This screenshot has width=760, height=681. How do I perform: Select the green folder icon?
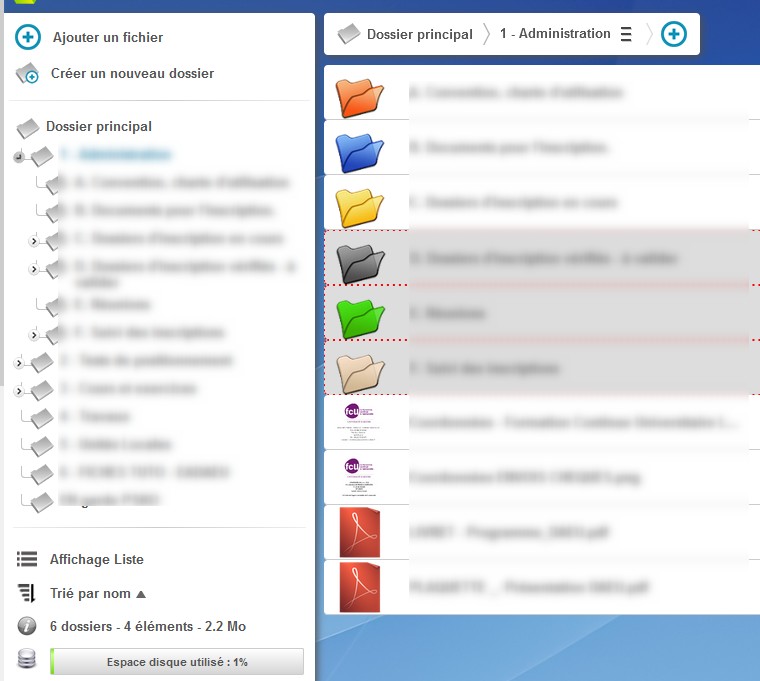click(360, 314)
